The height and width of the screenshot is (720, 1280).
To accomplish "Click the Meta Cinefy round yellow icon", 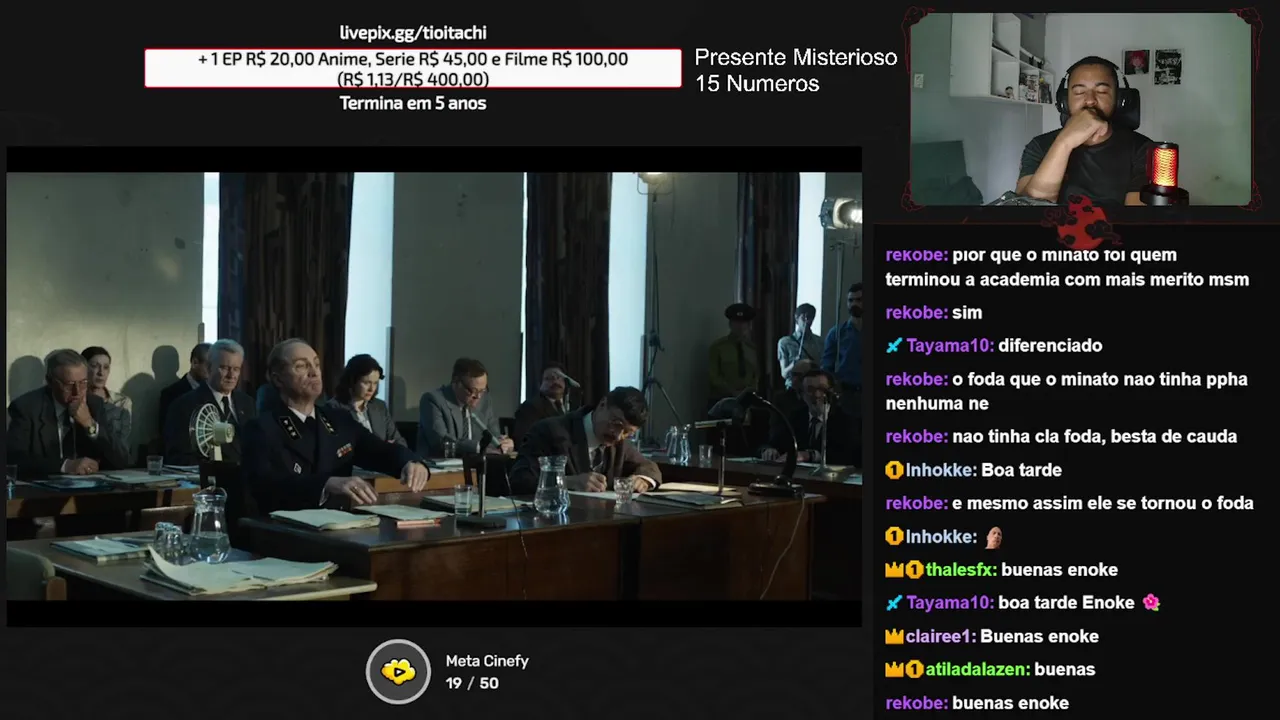I will pos(398,671).
